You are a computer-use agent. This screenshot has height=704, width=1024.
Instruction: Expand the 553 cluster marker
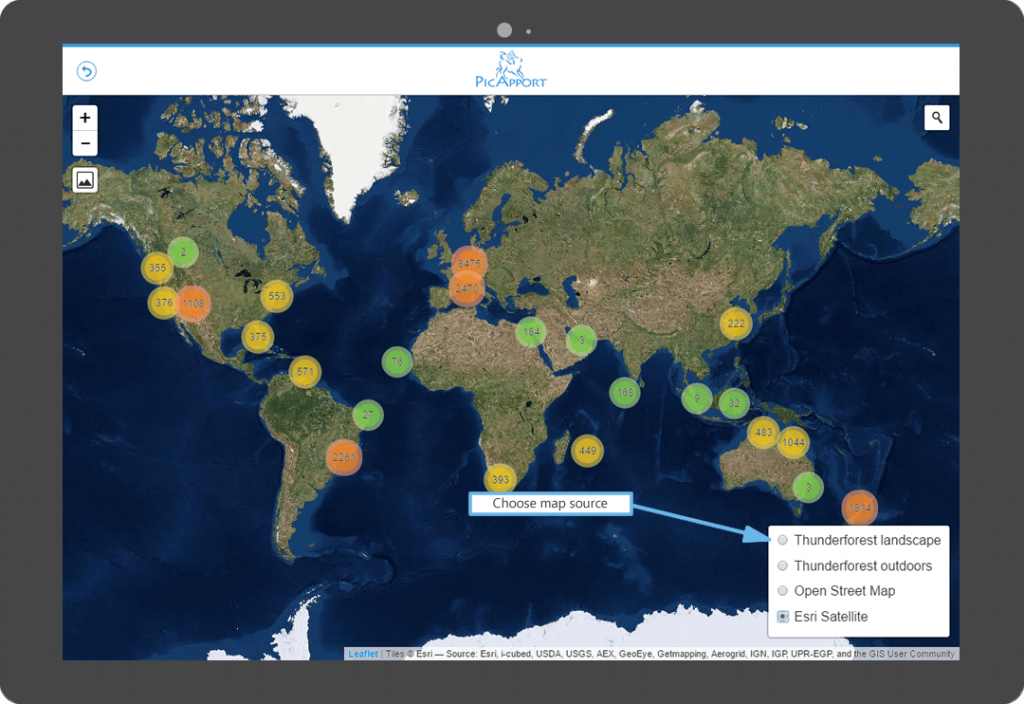[x=277, y=296]
